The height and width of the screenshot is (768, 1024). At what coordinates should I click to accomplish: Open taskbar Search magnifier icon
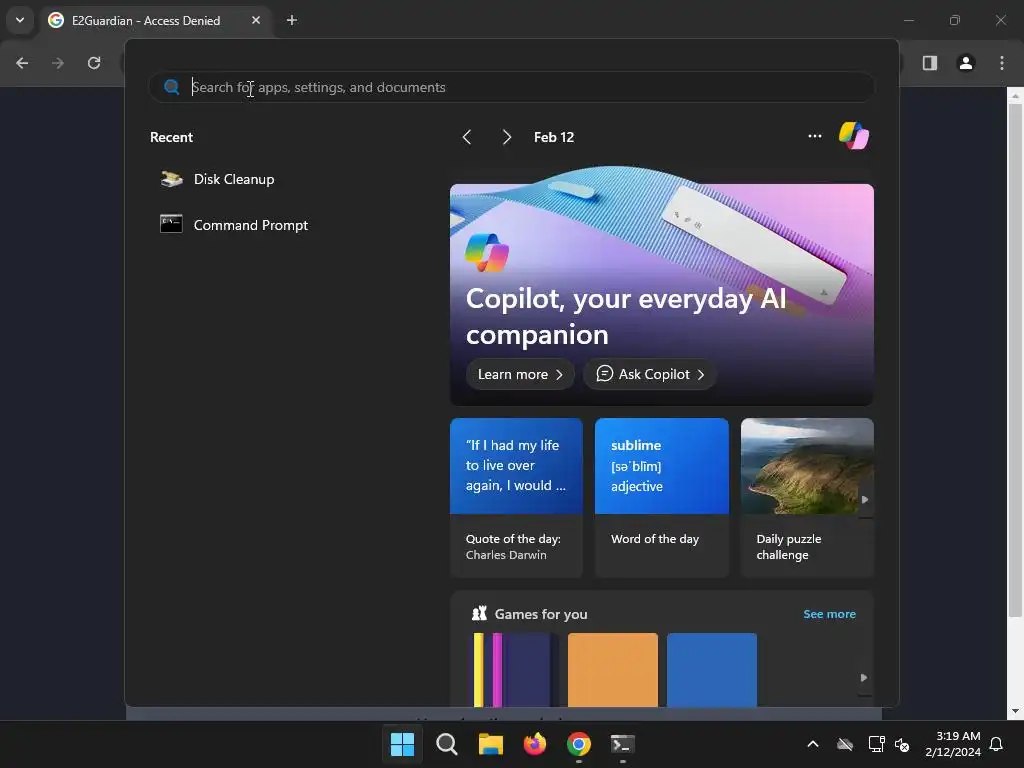447,743
